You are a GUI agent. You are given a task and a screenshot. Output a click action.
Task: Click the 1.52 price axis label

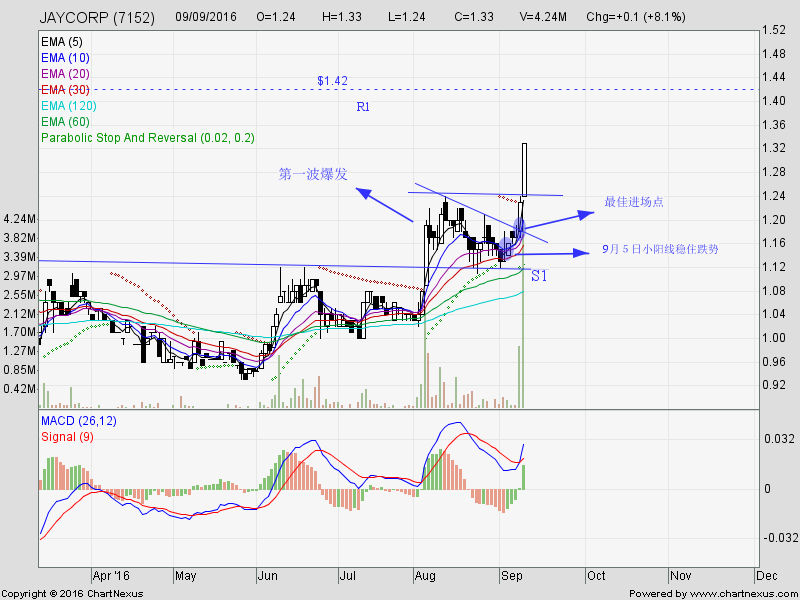(x=773, y=30)
